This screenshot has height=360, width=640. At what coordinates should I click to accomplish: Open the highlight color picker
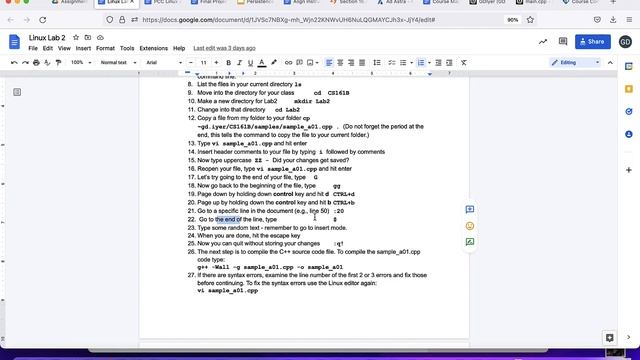[x=274, y=62]
